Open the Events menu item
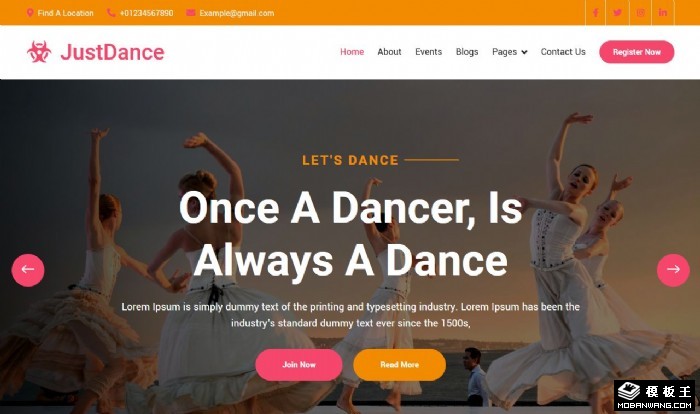 [429, 52]
